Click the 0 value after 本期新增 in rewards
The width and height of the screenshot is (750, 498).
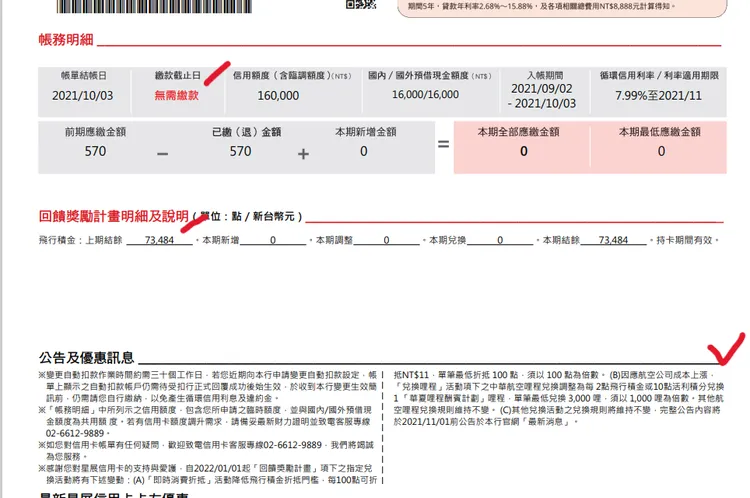[273, 240]
